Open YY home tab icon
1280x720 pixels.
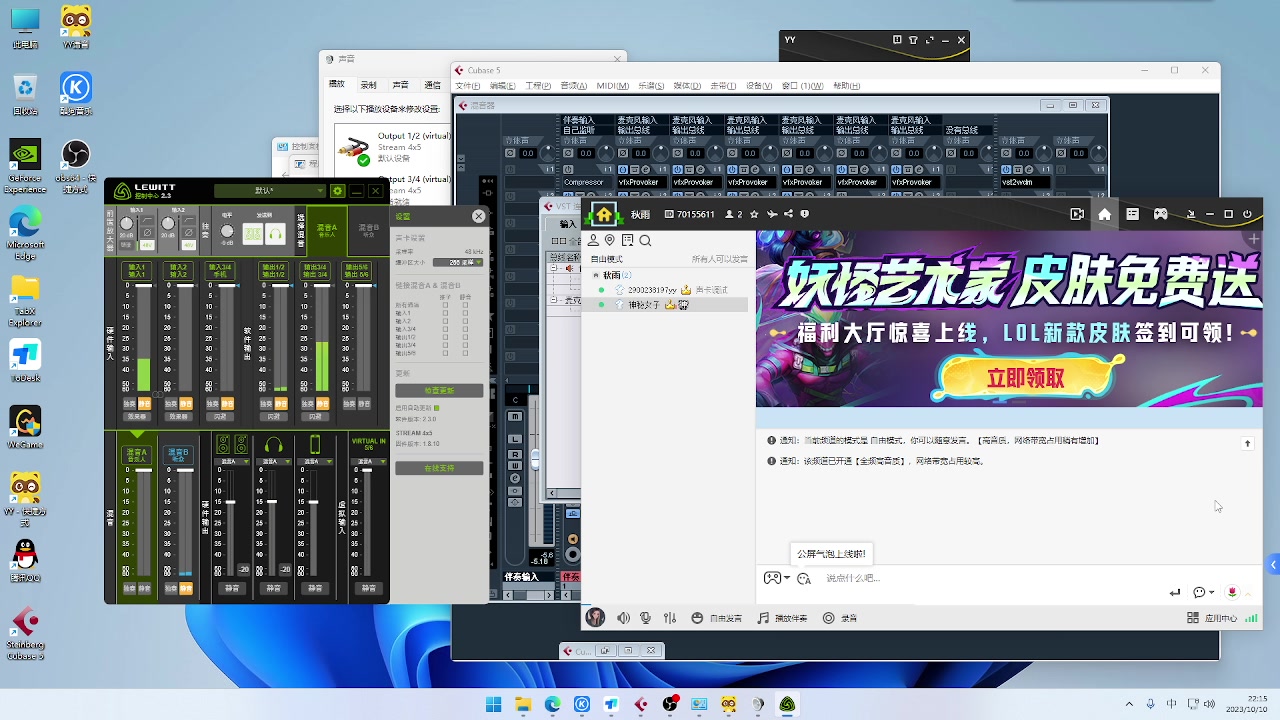(x=1104, y=214)
